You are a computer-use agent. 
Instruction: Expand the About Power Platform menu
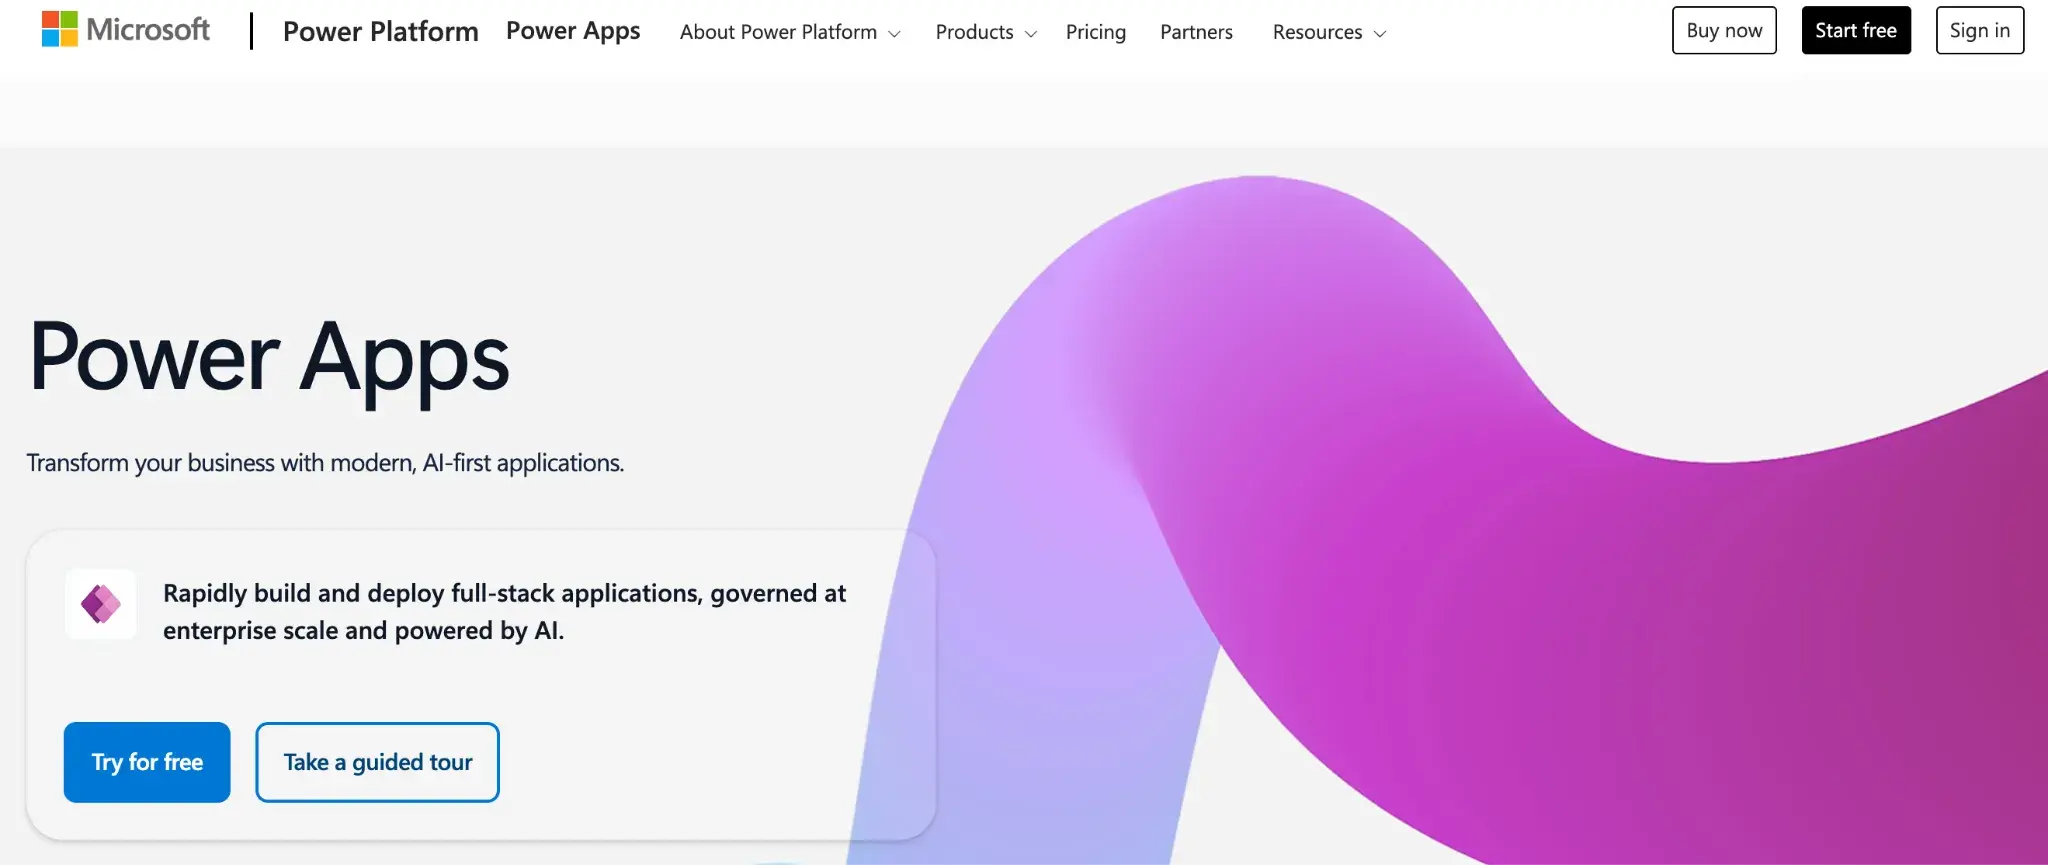tap(790, 32)
